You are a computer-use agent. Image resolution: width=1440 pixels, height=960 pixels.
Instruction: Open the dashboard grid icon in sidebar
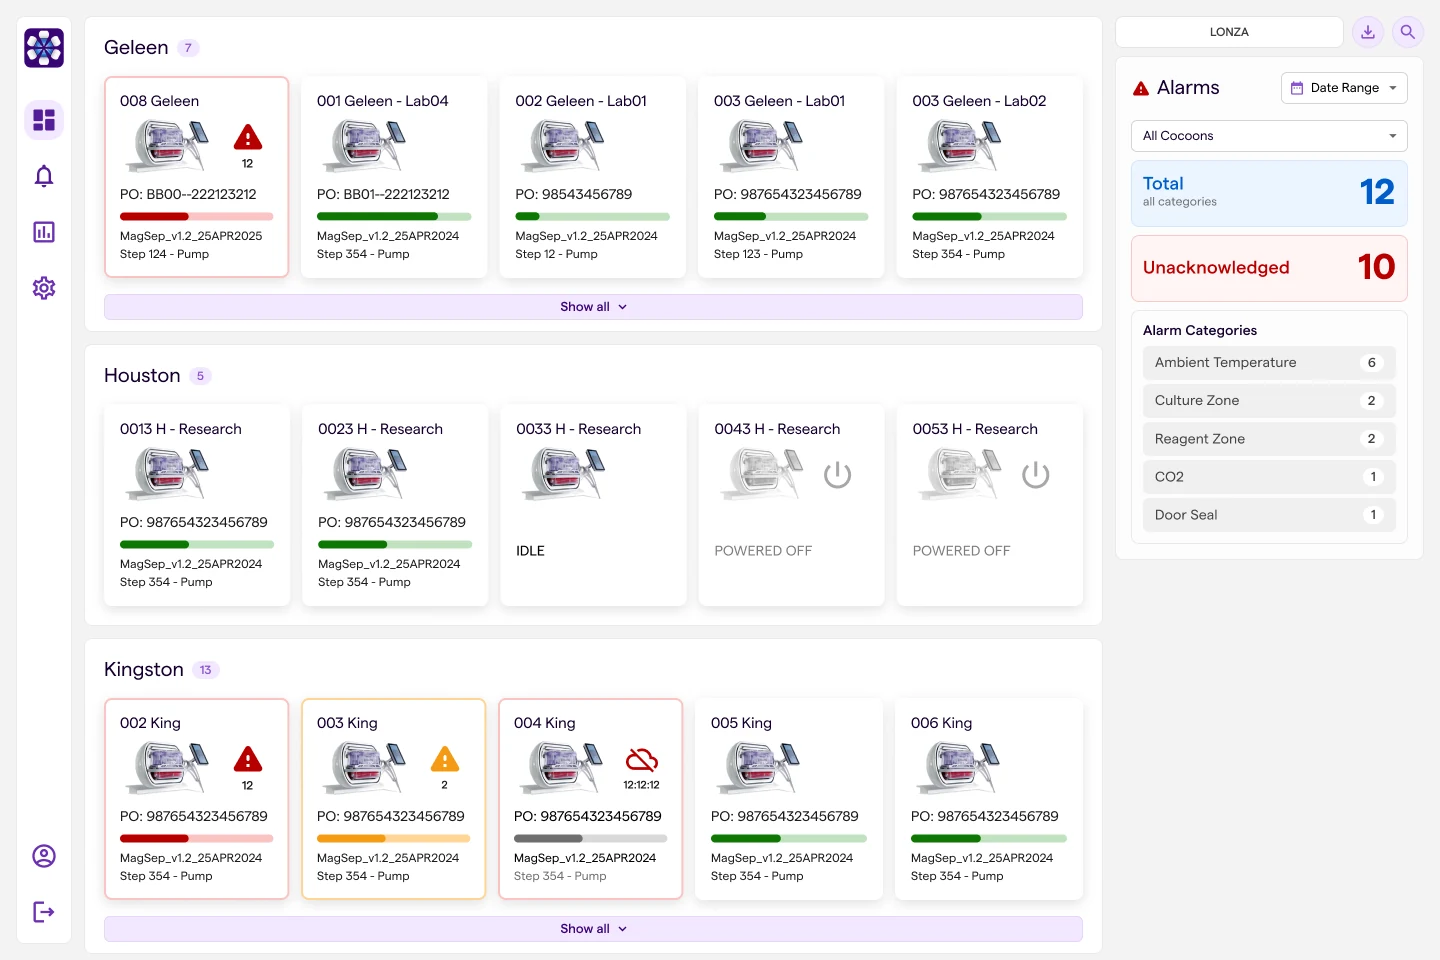[x=44, y=120]
